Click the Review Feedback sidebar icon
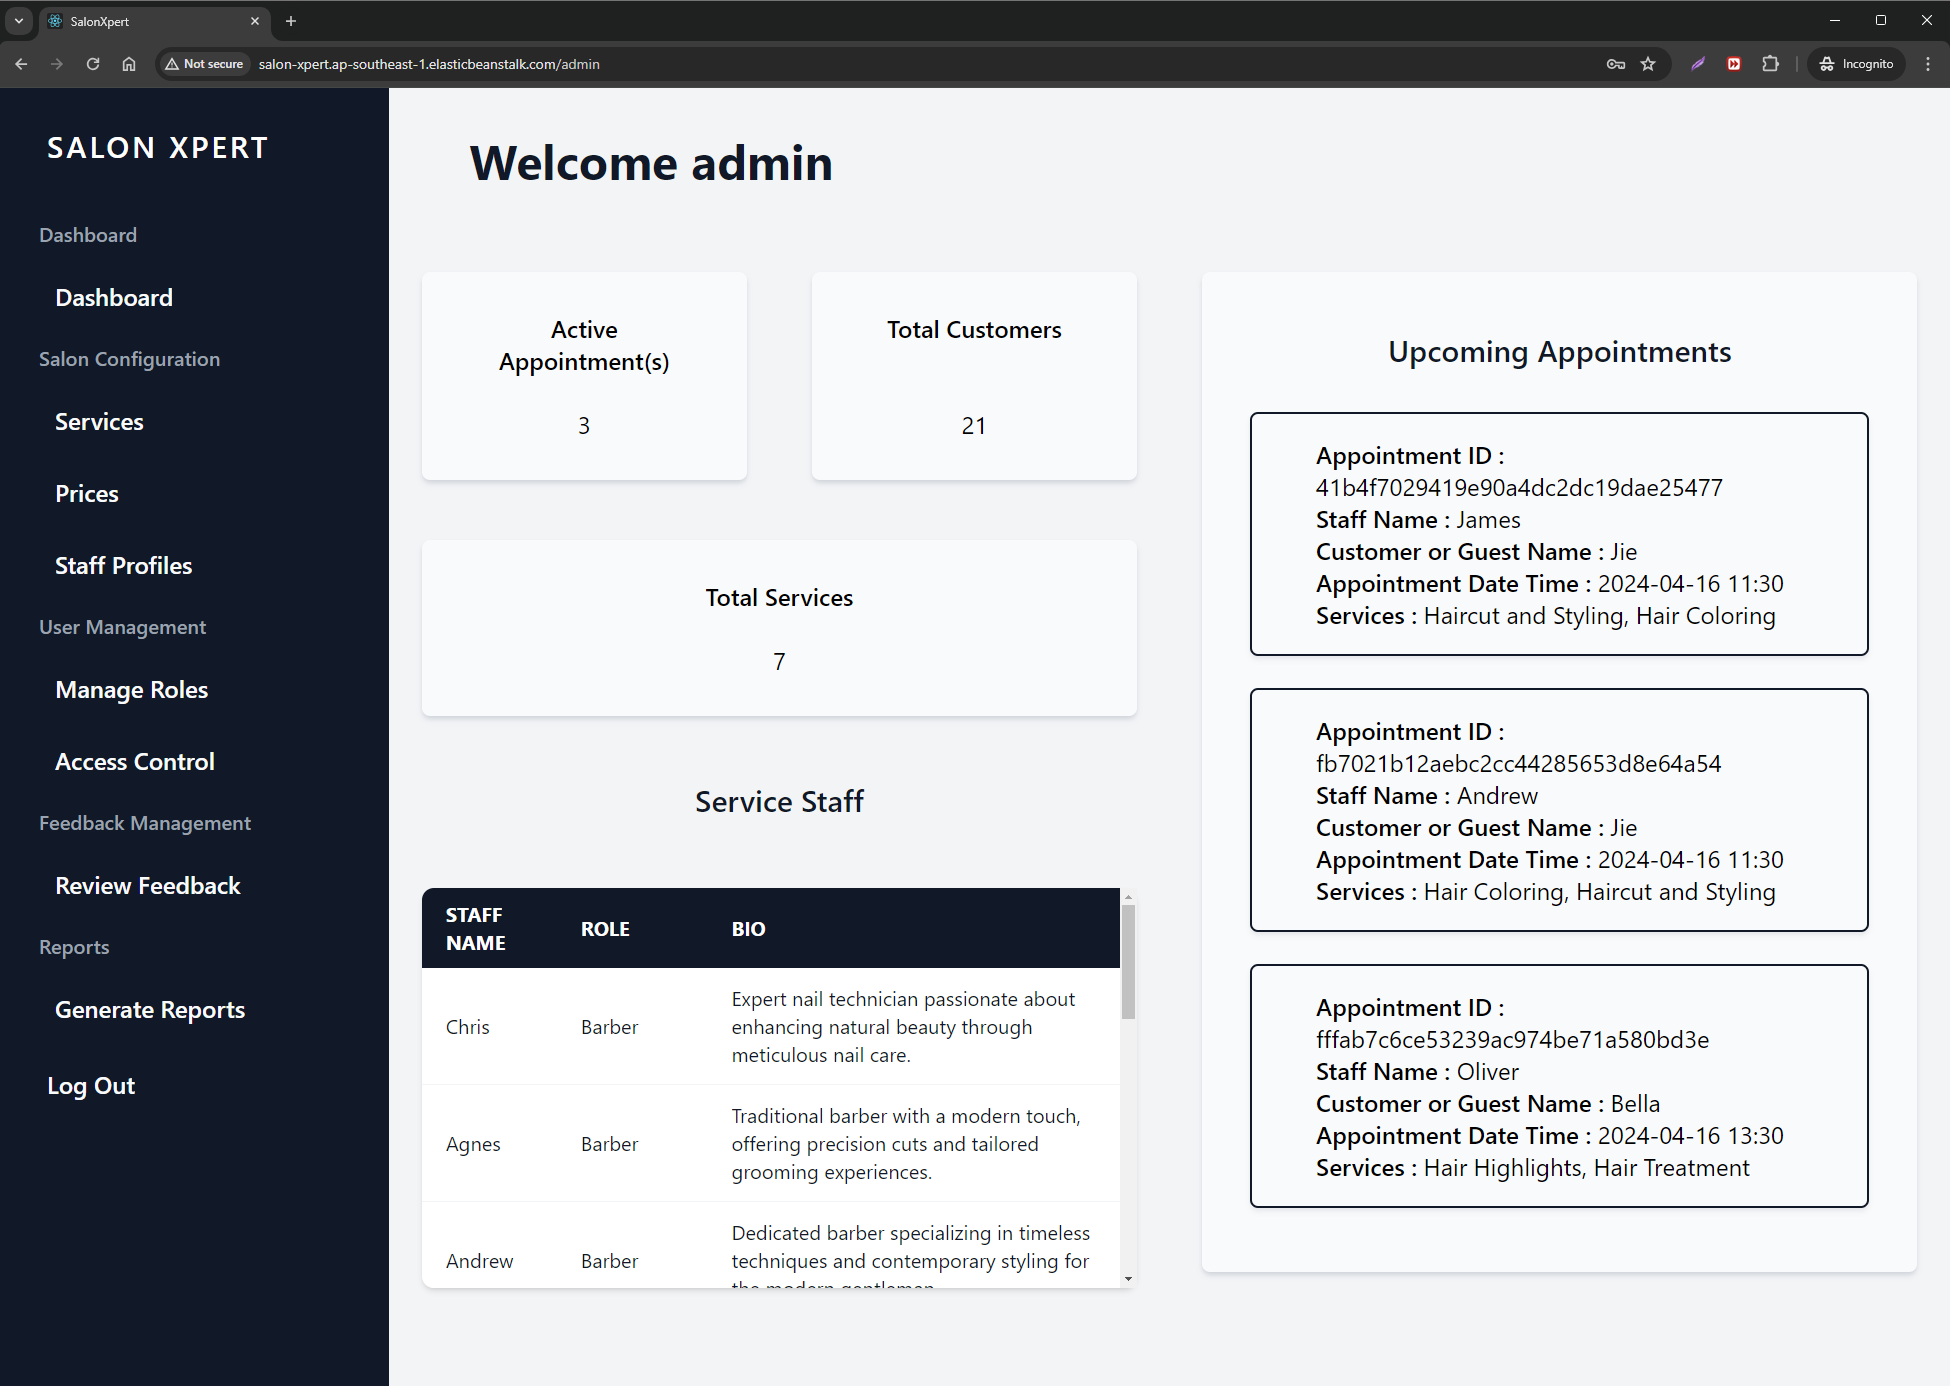1950x1386 pixels. tap(147, 885)
